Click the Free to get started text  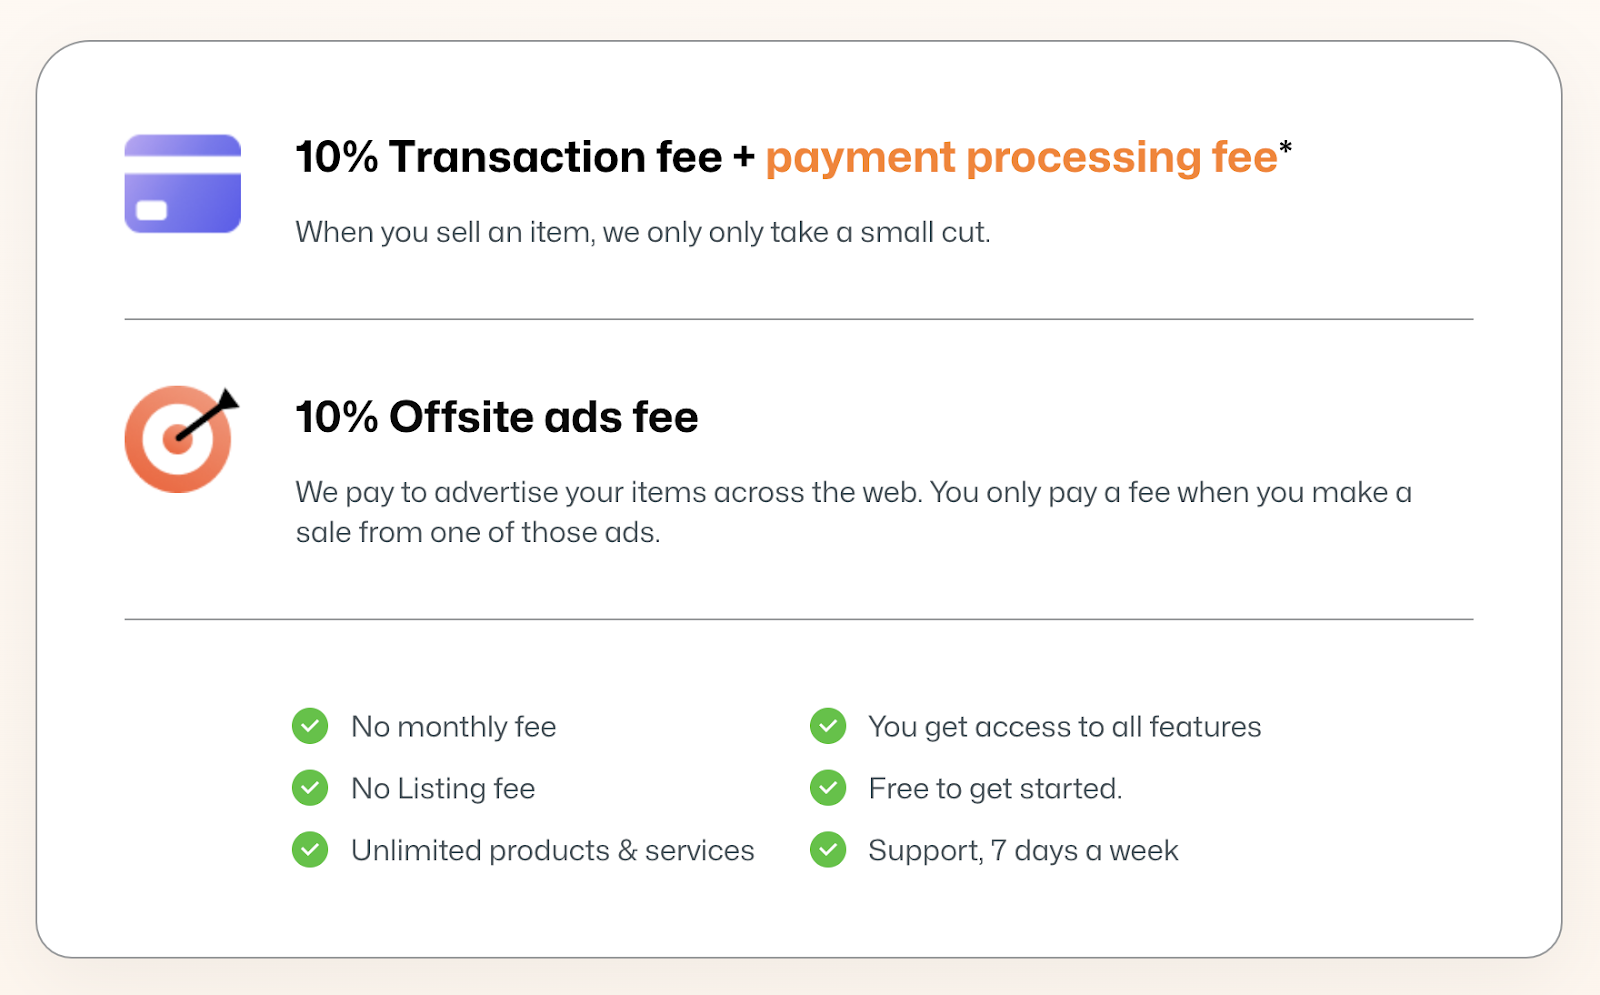click(x=995, y=789)
